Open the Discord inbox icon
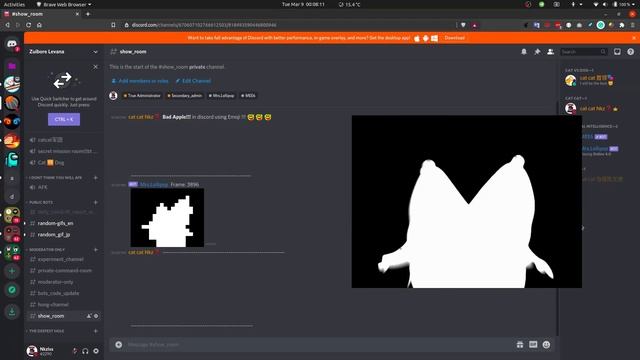 click(617, 52)
